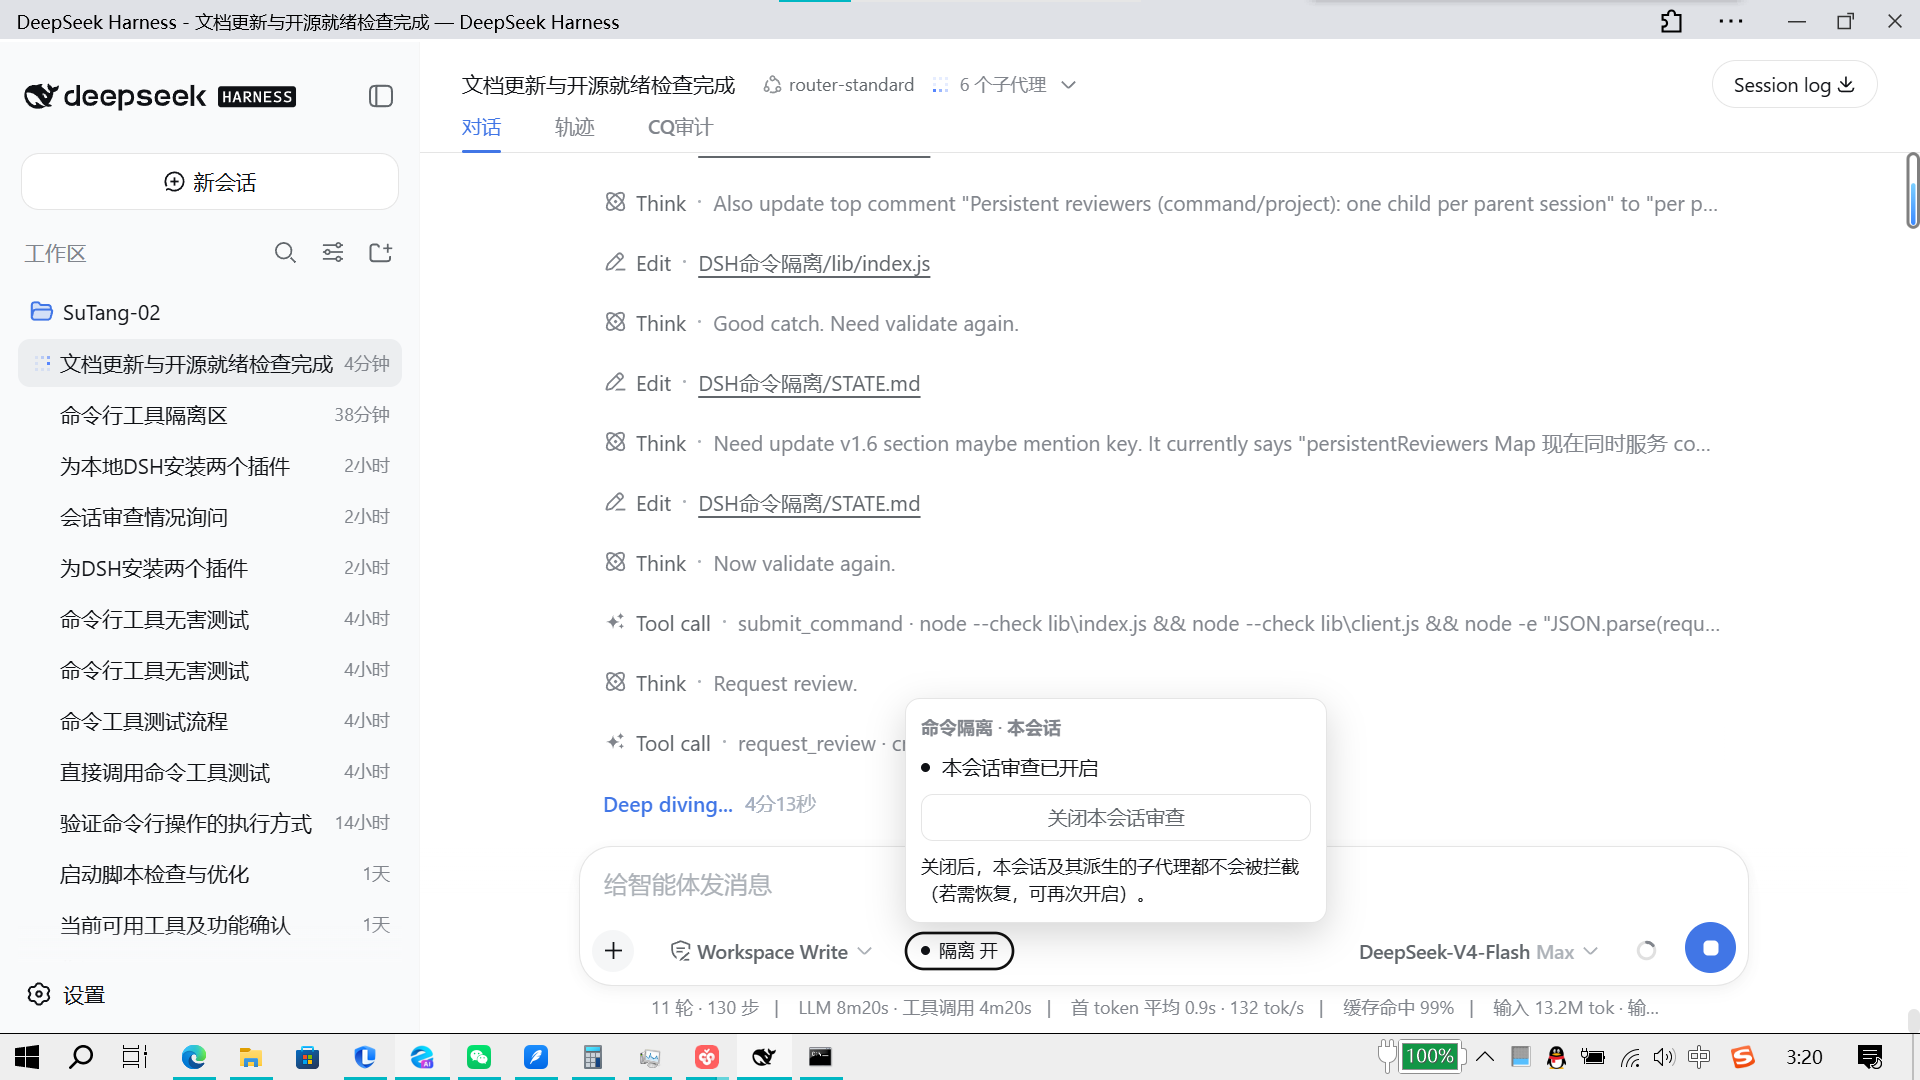Open first DSH命令隔离/STATE.md edit link

tap(809, 383)
